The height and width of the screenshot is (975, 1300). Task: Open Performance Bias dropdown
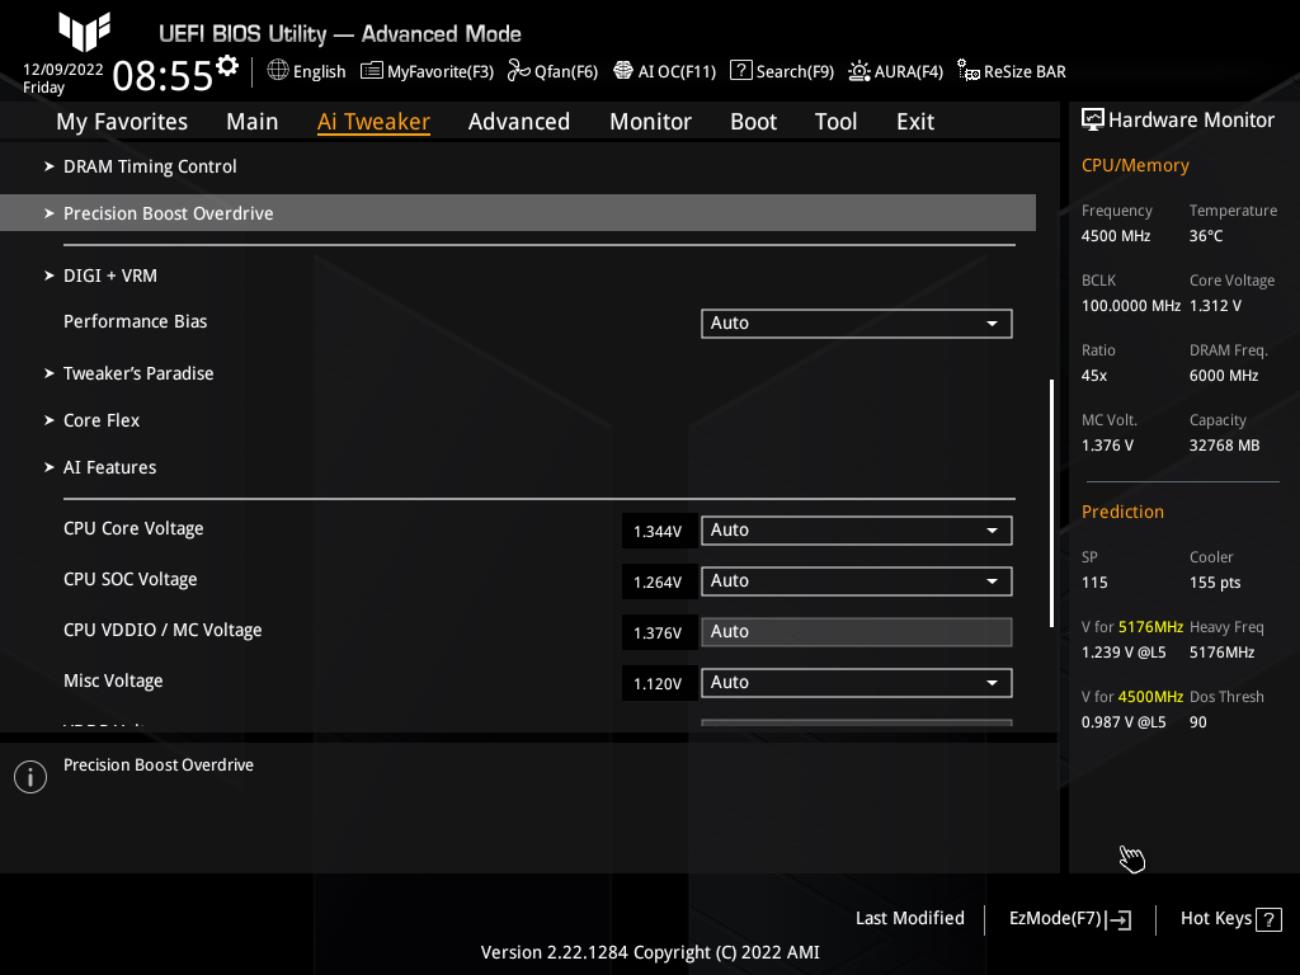(856, 323)
